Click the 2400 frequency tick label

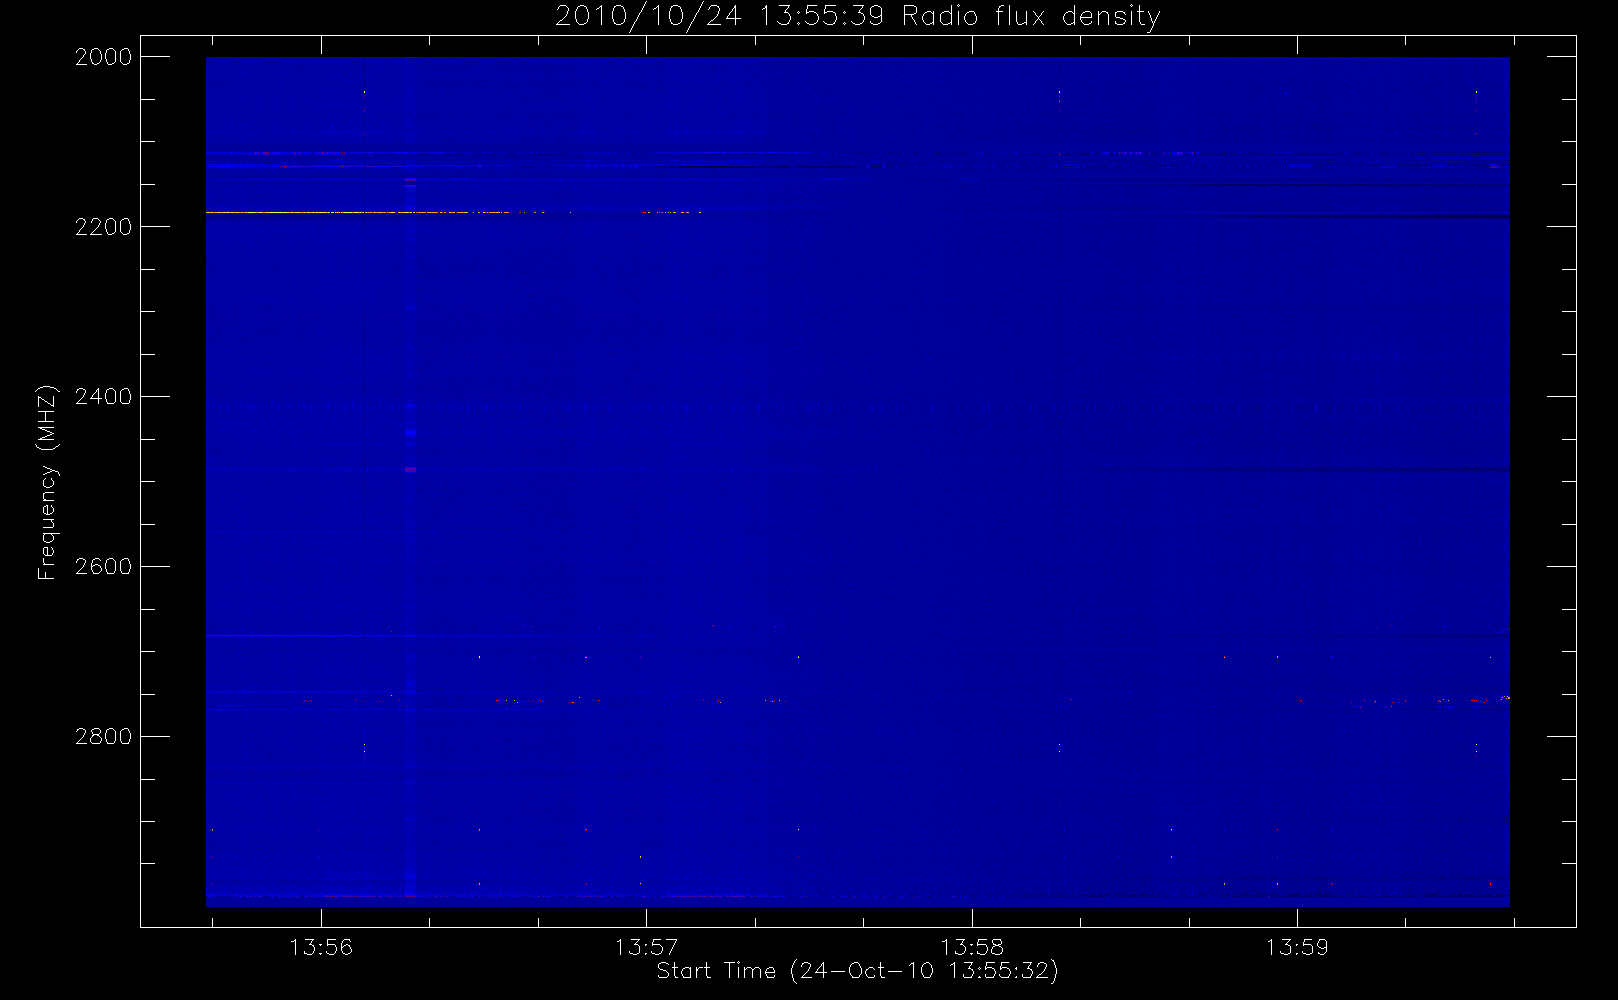point(104,397)
